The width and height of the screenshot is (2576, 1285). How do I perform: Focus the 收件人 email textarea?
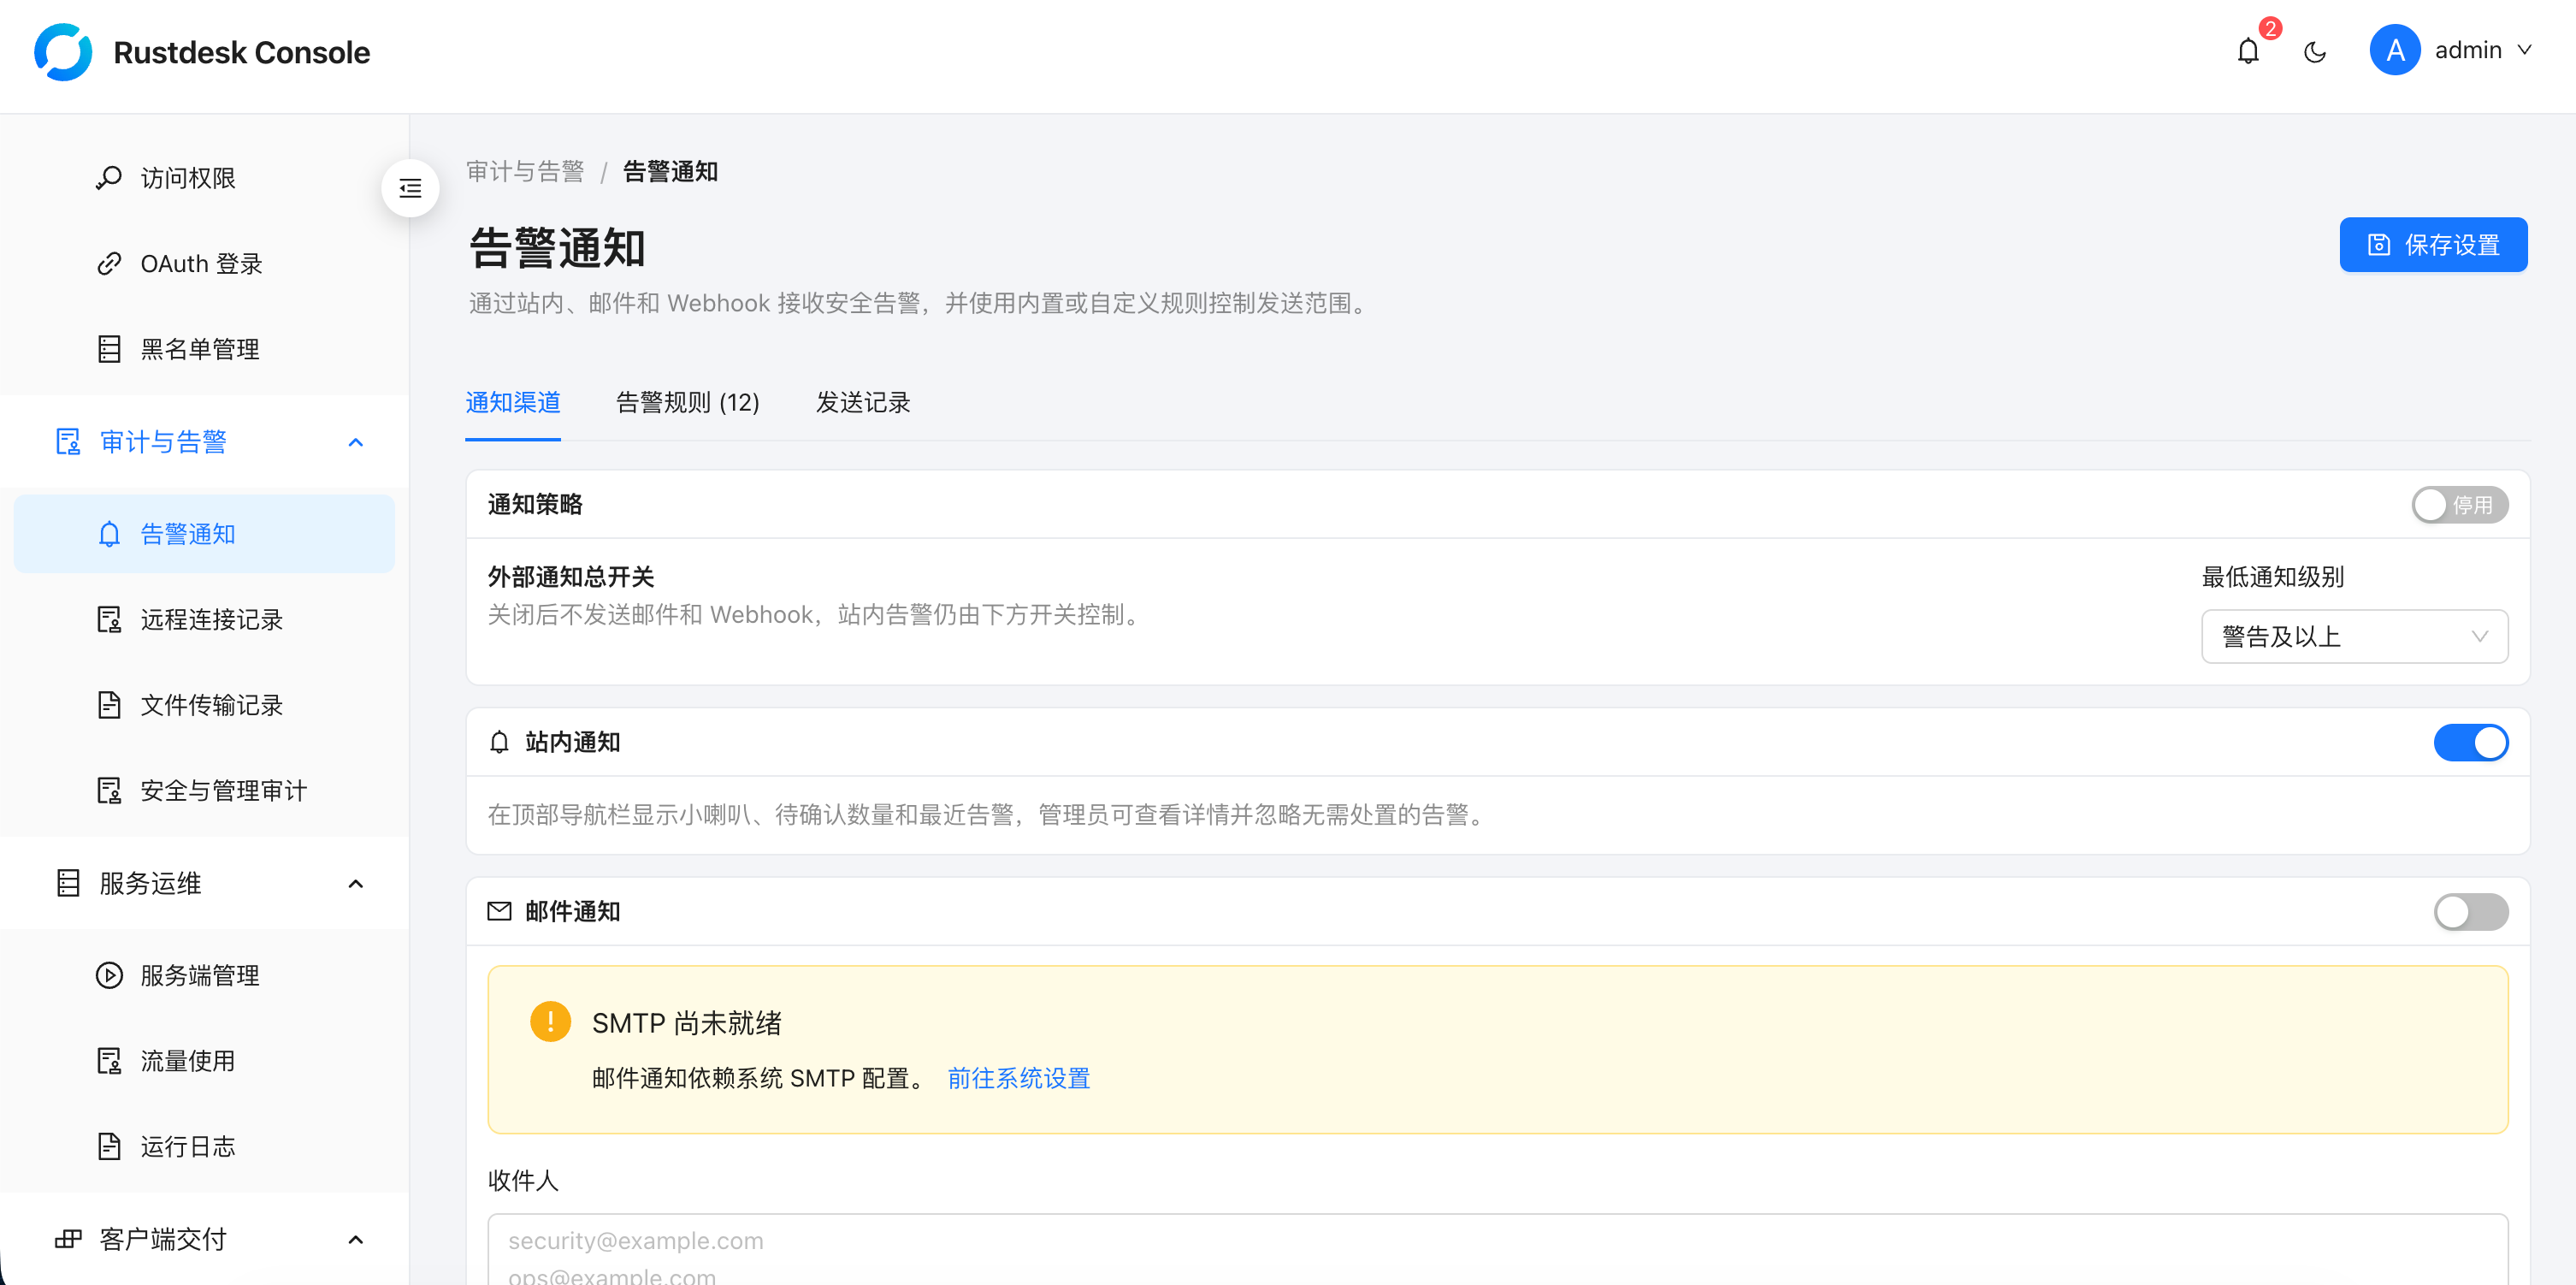click(1497, 1249)
